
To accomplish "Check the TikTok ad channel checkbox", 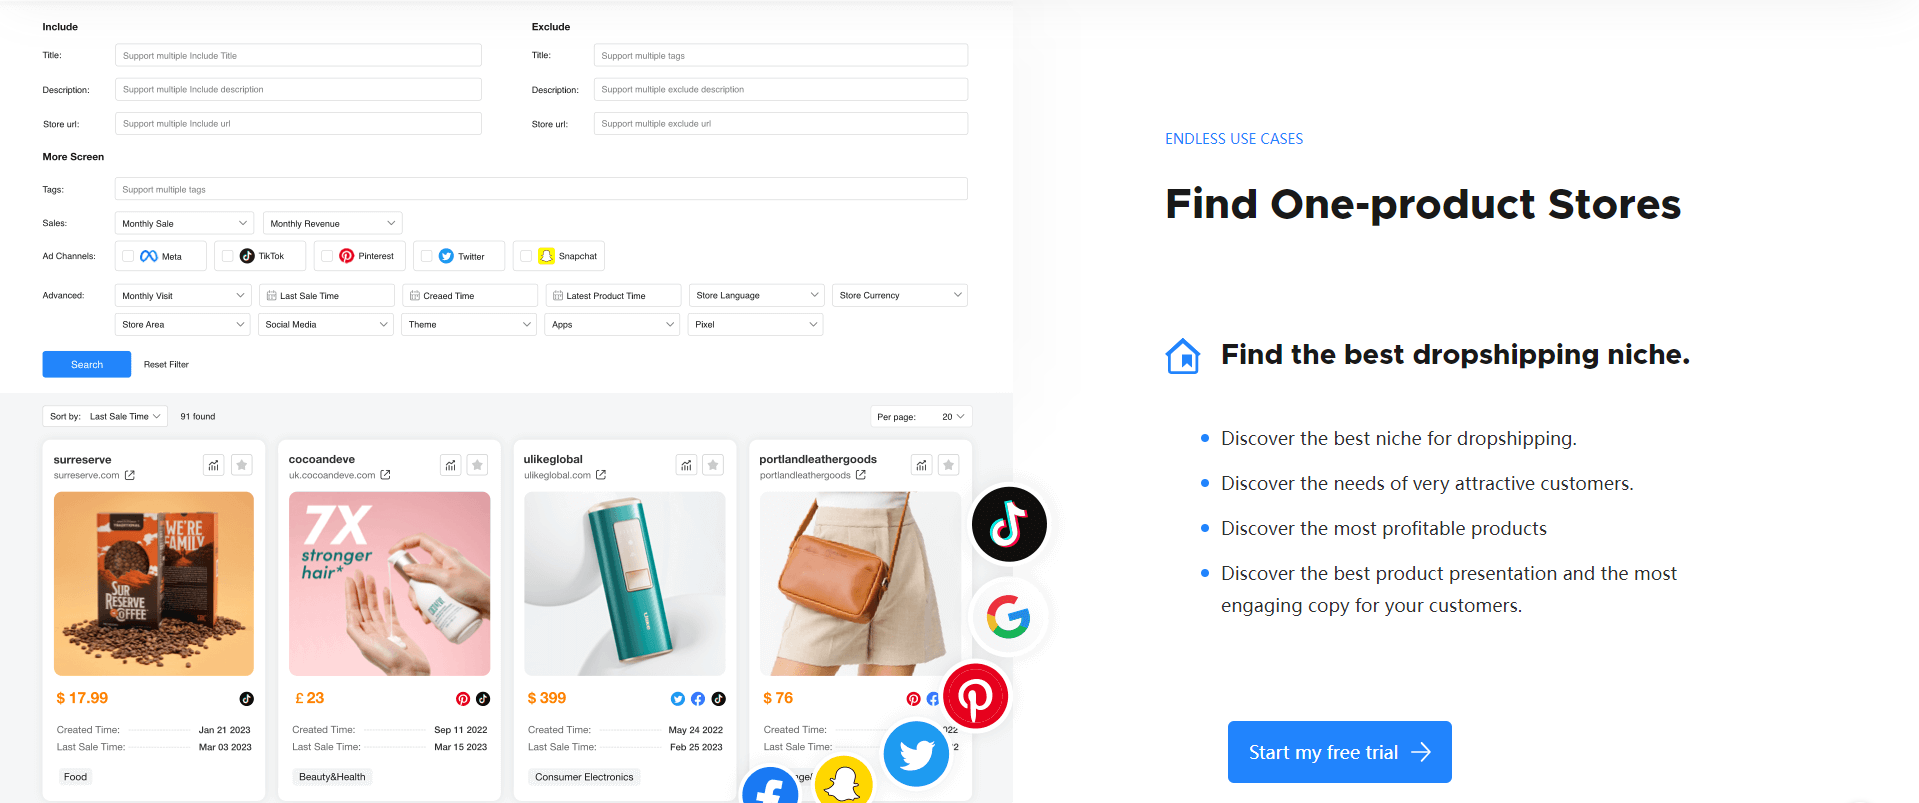I will [x=227, y=256].
